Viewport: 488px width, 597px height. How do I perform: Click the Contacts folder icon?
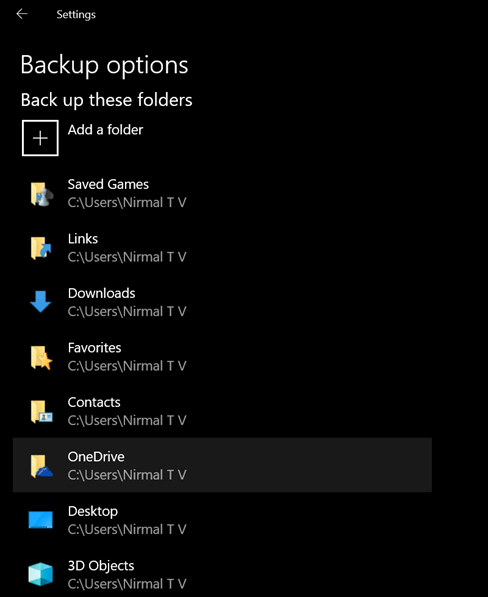pos(41,412)
